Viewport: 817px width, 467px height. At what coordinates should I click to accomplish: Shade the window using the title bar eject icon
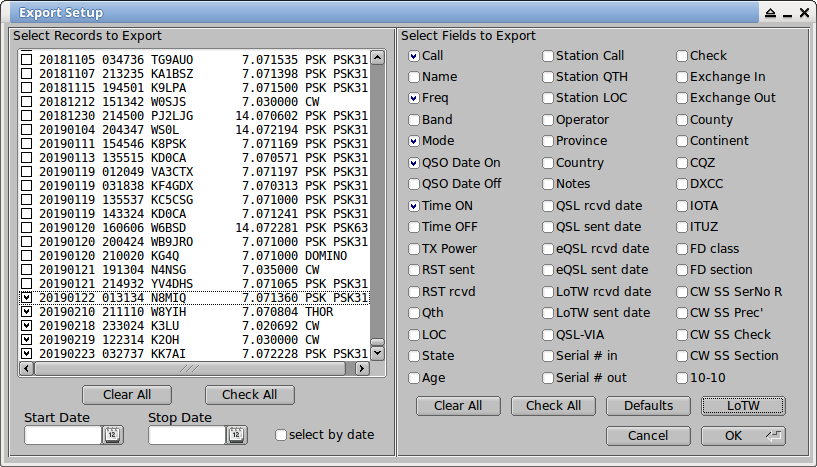tap(771, 13)
